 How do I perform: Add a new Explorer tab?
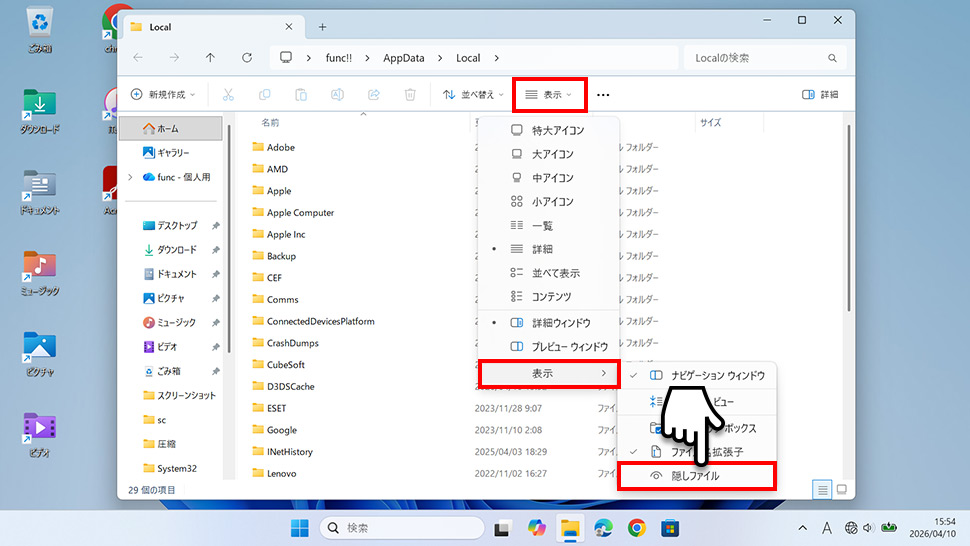322,27
